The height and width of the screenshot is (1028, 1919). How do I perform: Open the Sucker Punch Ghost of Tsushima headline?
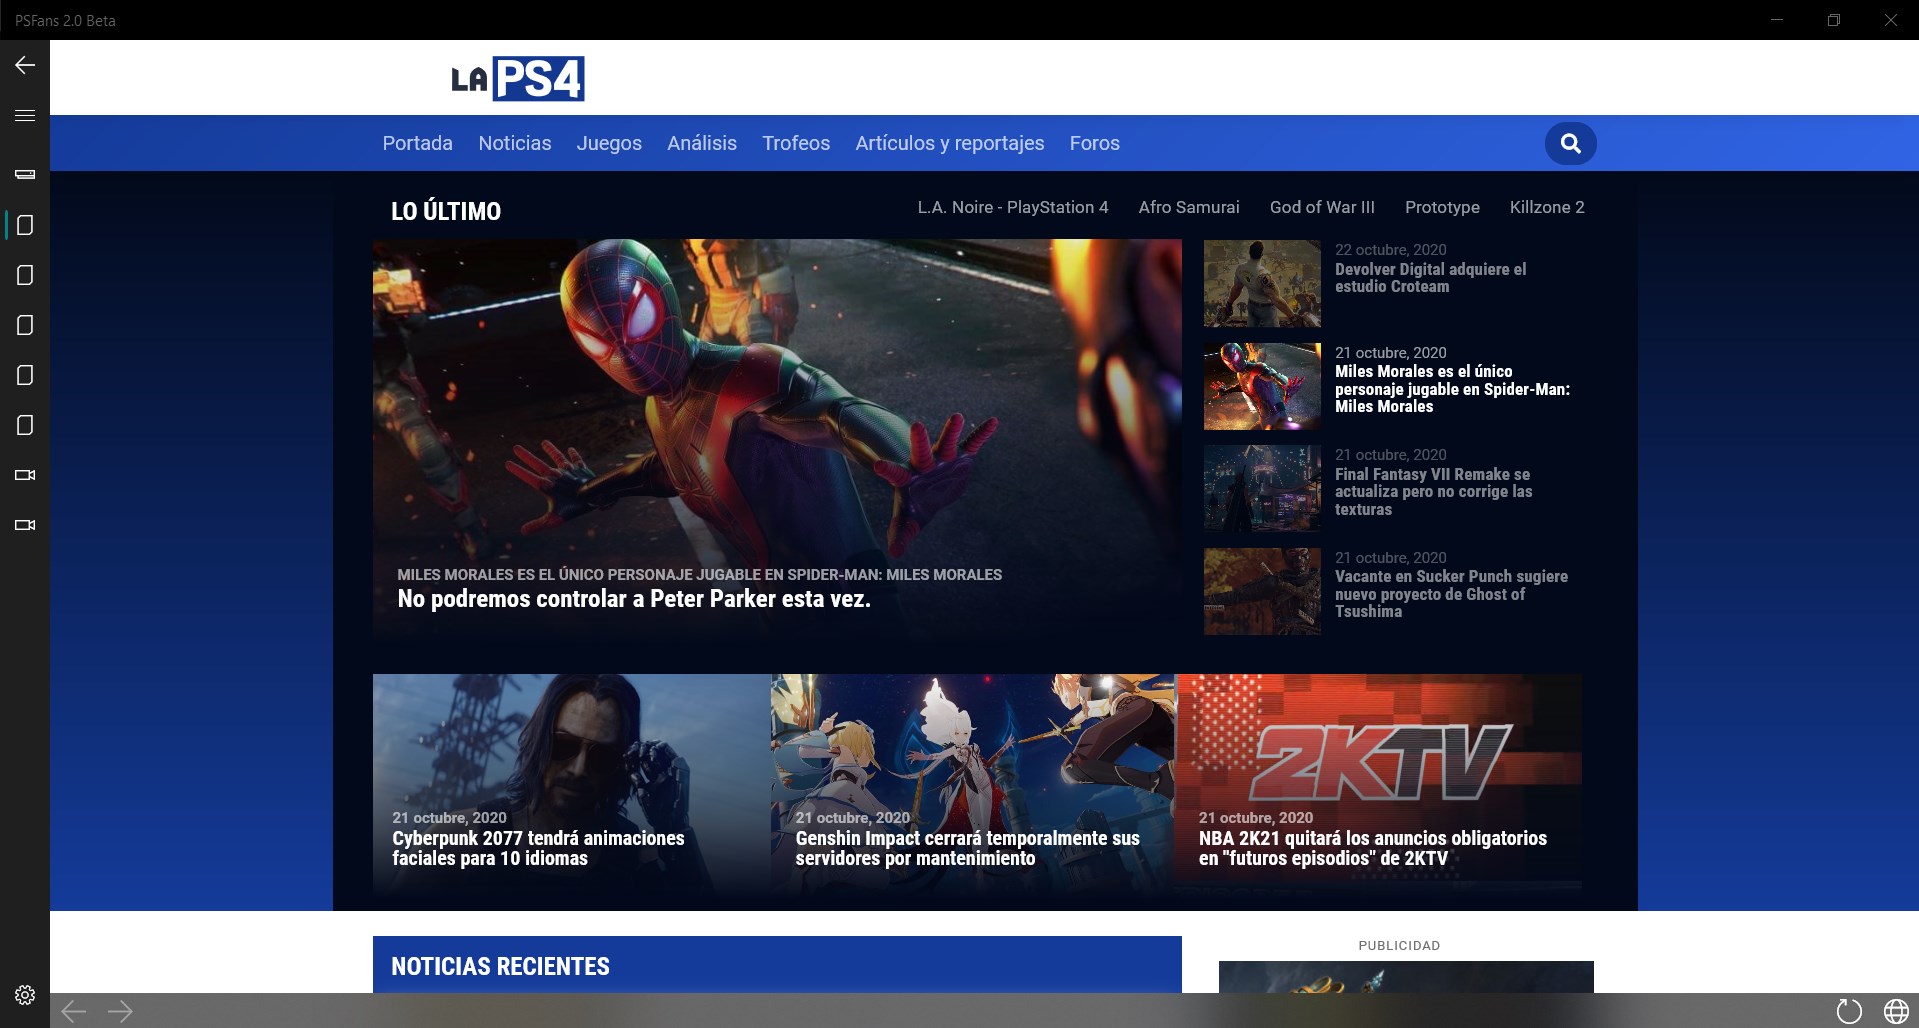coord(1451,594)
